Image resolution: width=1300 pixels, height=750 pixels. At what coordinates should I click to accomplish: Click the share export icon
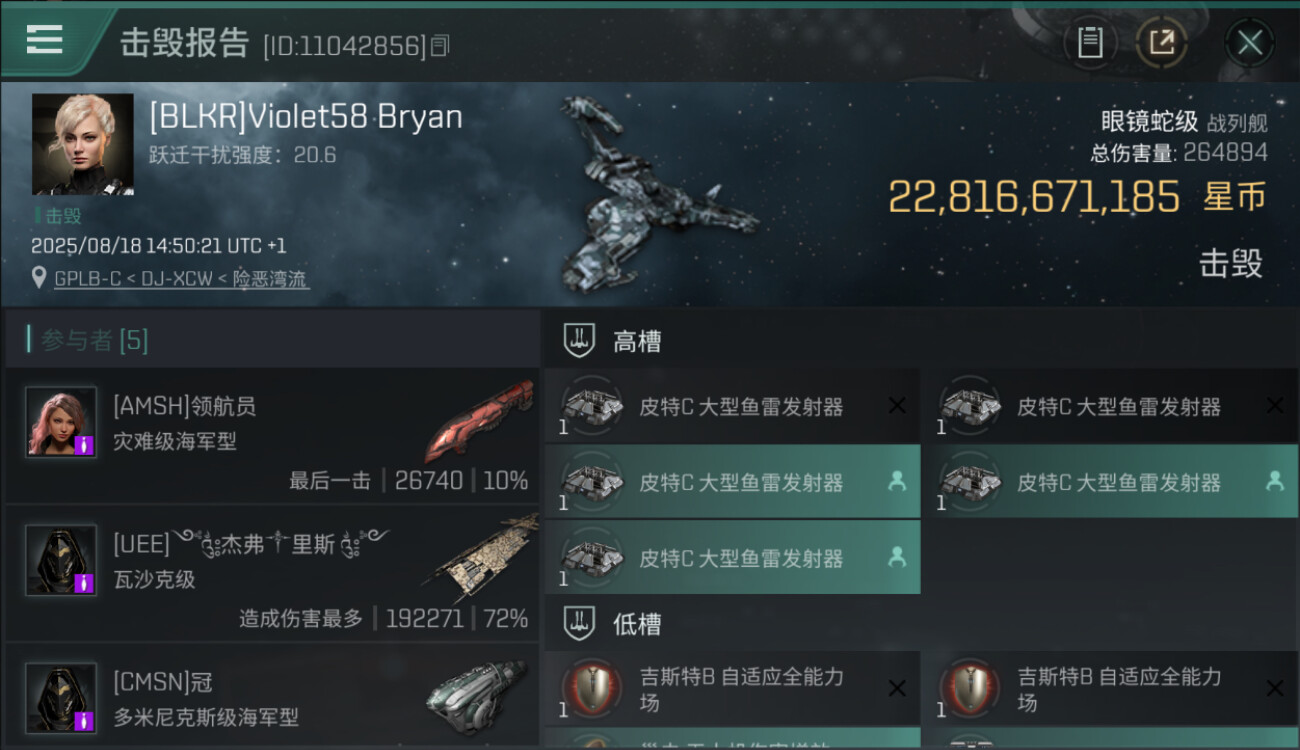coord(1162,43)
